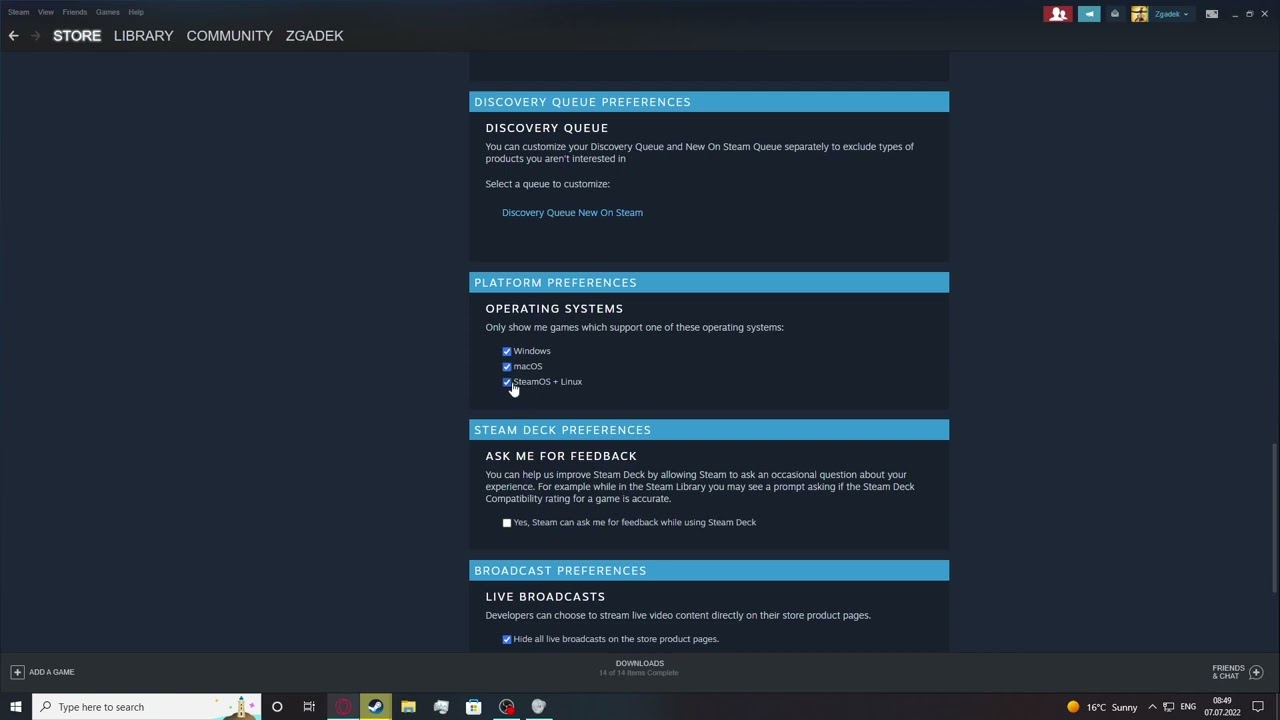Open the inbox envelope icon
Viewport: 1280px width, 720px height.
(1115, 14)
